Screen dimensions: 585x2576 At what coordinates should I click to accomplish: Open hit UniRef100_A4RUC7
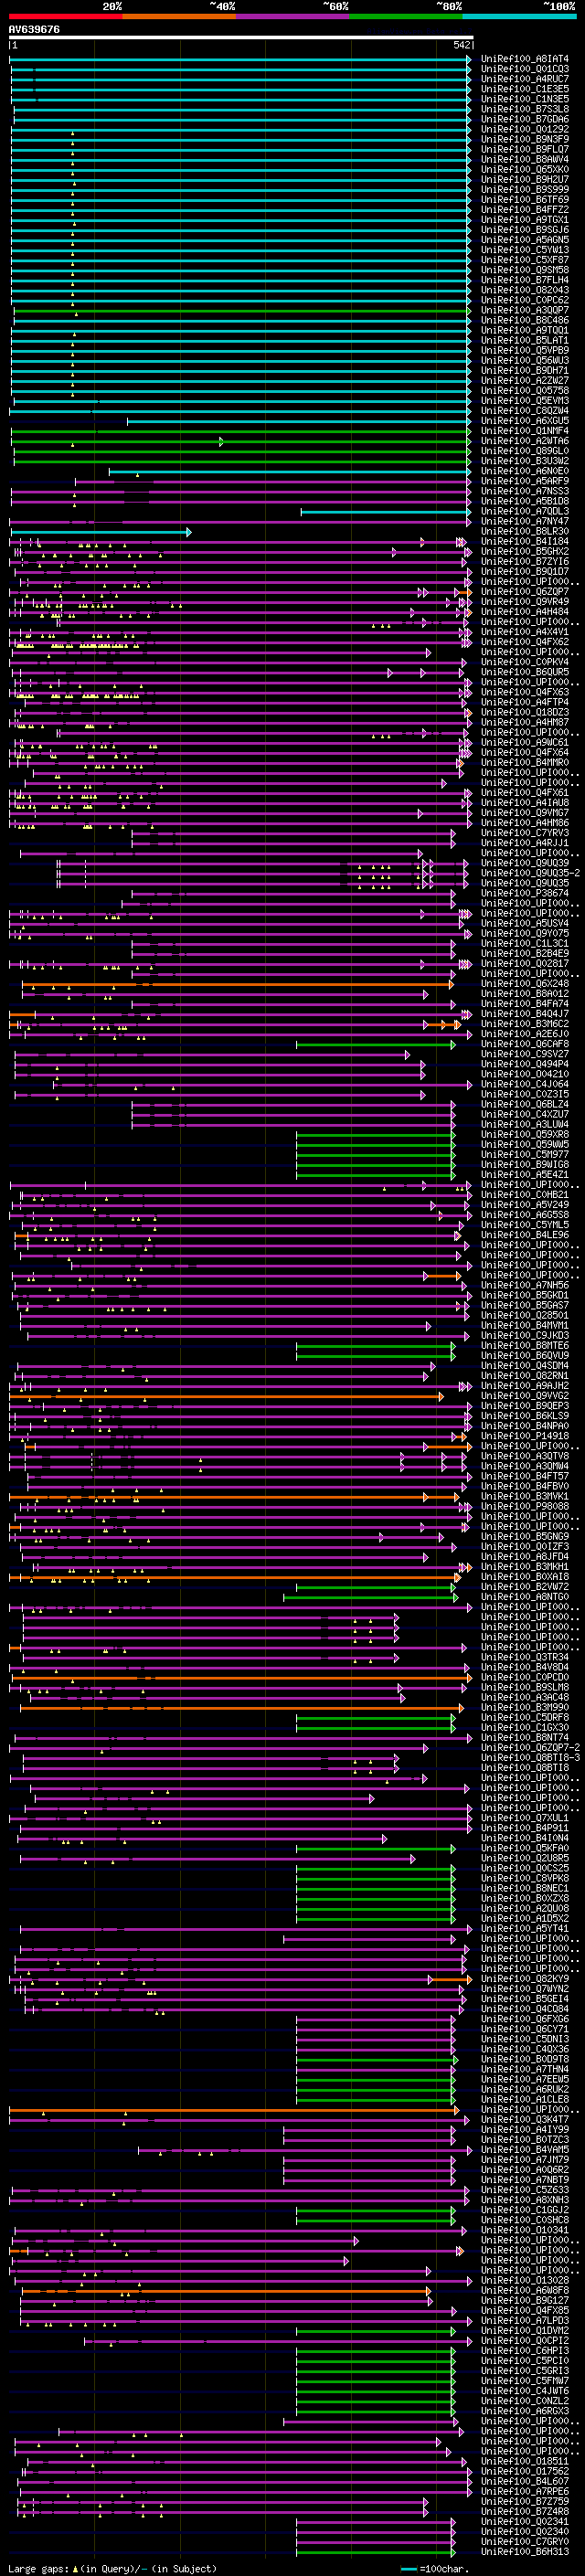tap(524, 79)
